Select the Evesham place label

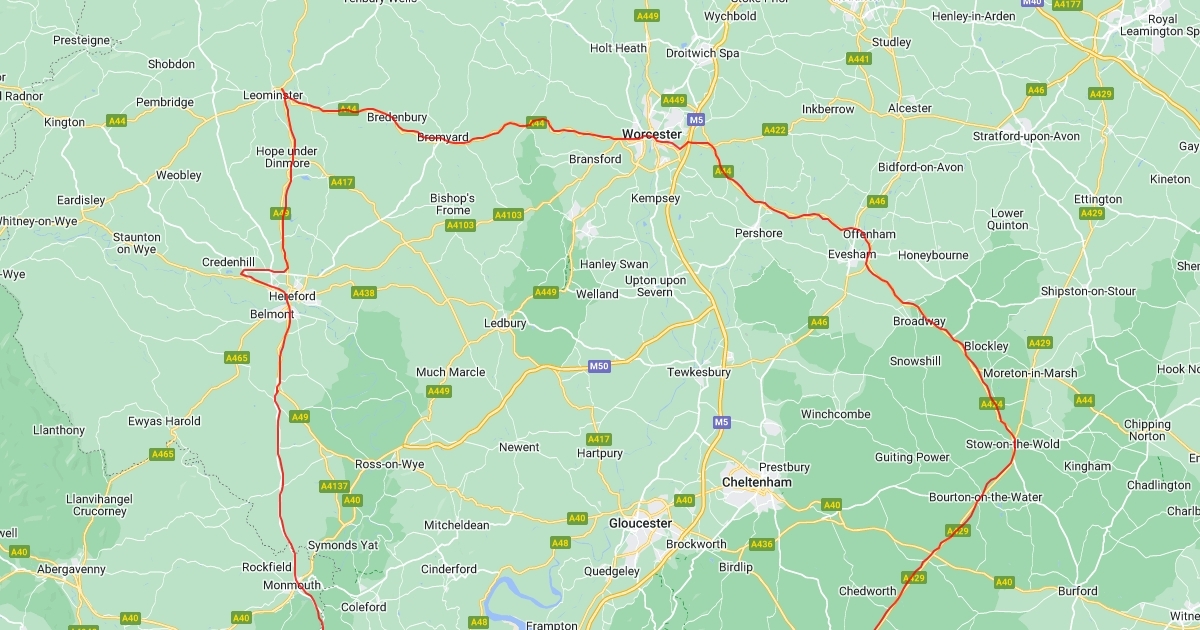tap(851, 255)
